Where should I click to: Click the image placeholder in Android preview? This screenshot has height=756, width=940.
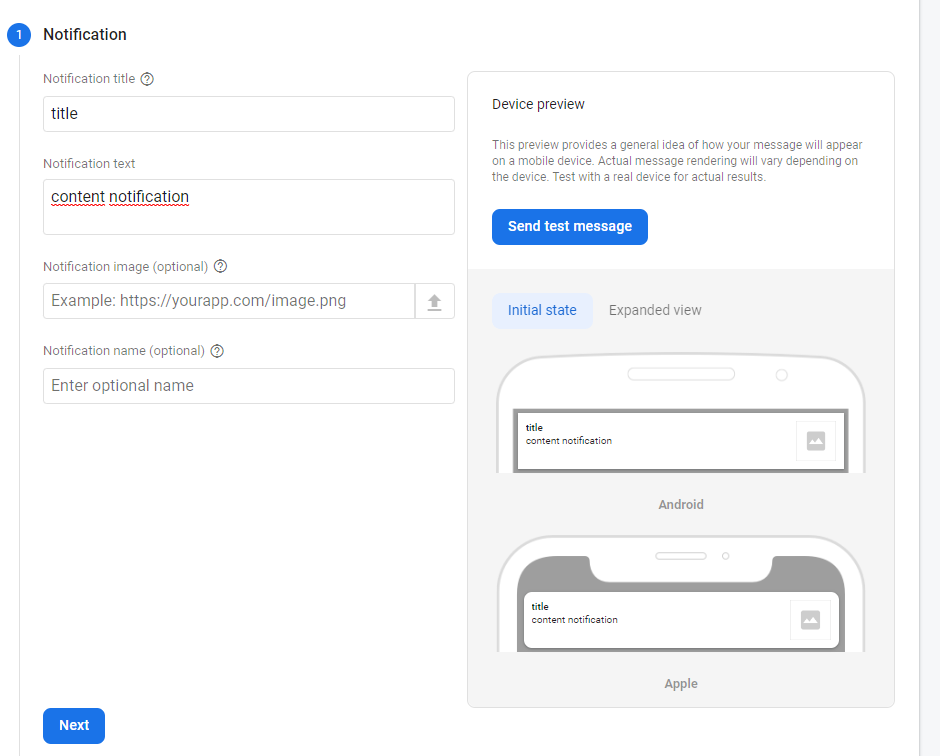pyautogui.click(x=815, y=440)
